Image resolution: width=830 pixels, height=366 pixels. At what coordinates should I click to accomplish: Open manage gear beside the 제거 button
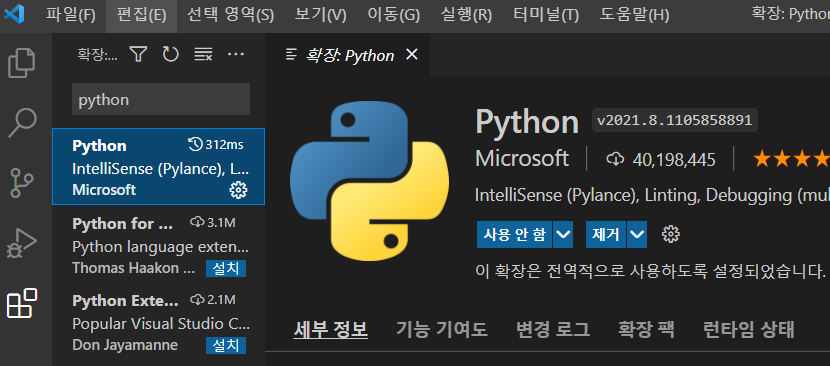[x=671, y=234]
